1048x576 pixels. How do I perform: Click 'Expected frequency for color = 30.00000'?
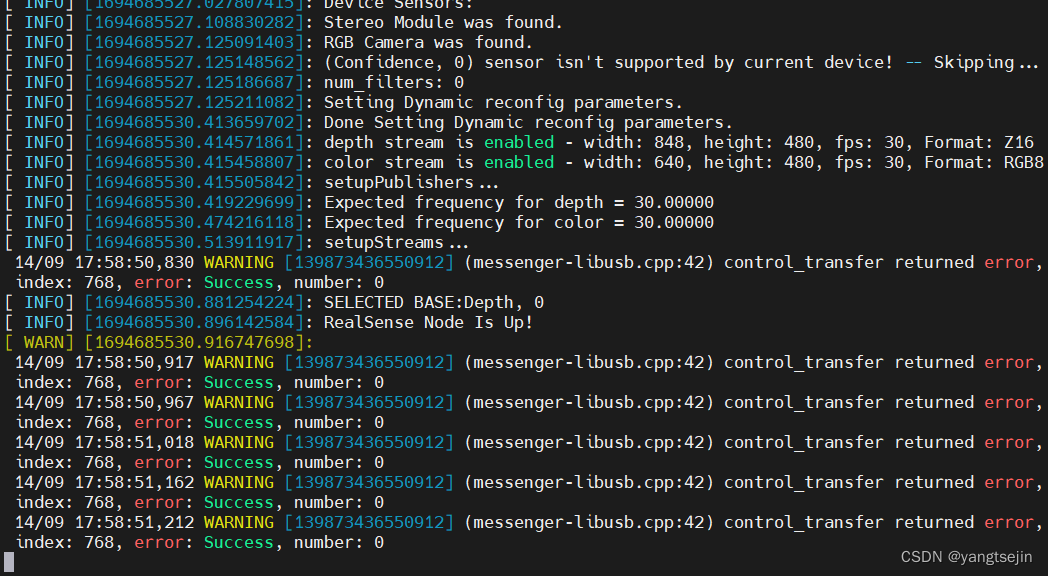[x=519, y=223]
